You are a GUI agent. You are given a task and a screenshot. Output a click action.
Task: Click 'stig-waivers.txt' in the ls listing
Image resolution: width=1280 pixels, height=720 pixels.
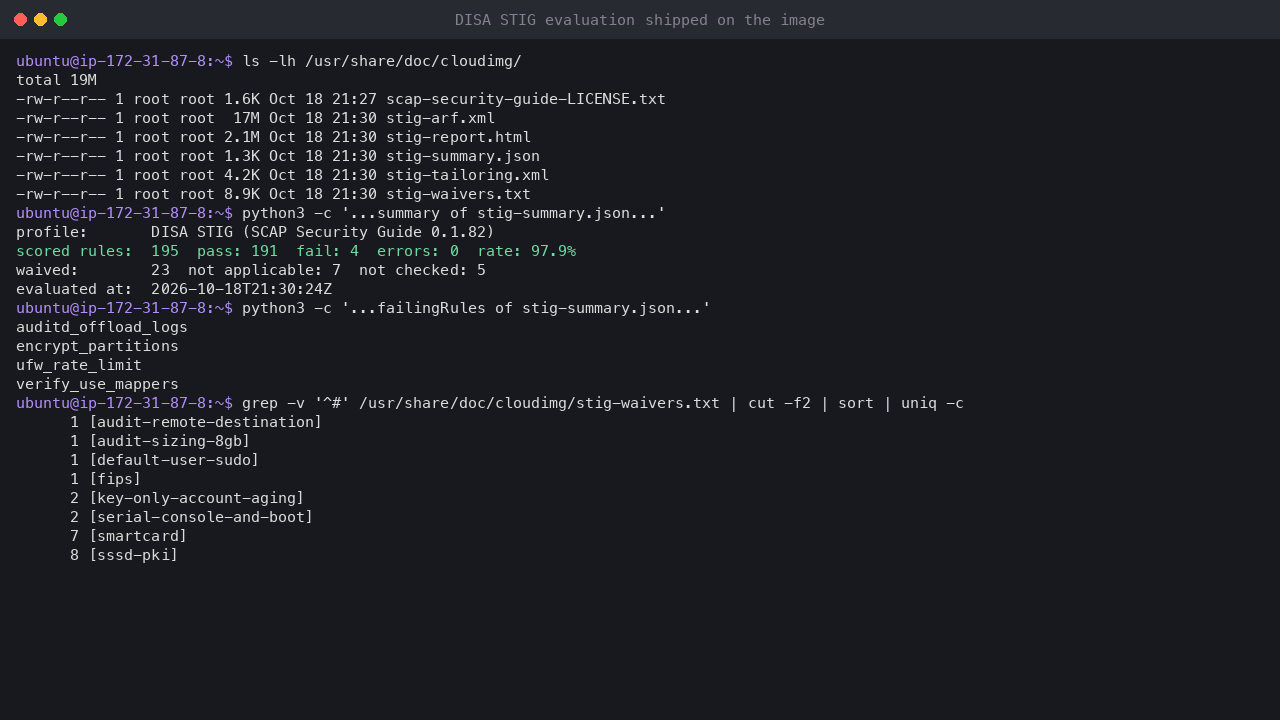(459, 194)
